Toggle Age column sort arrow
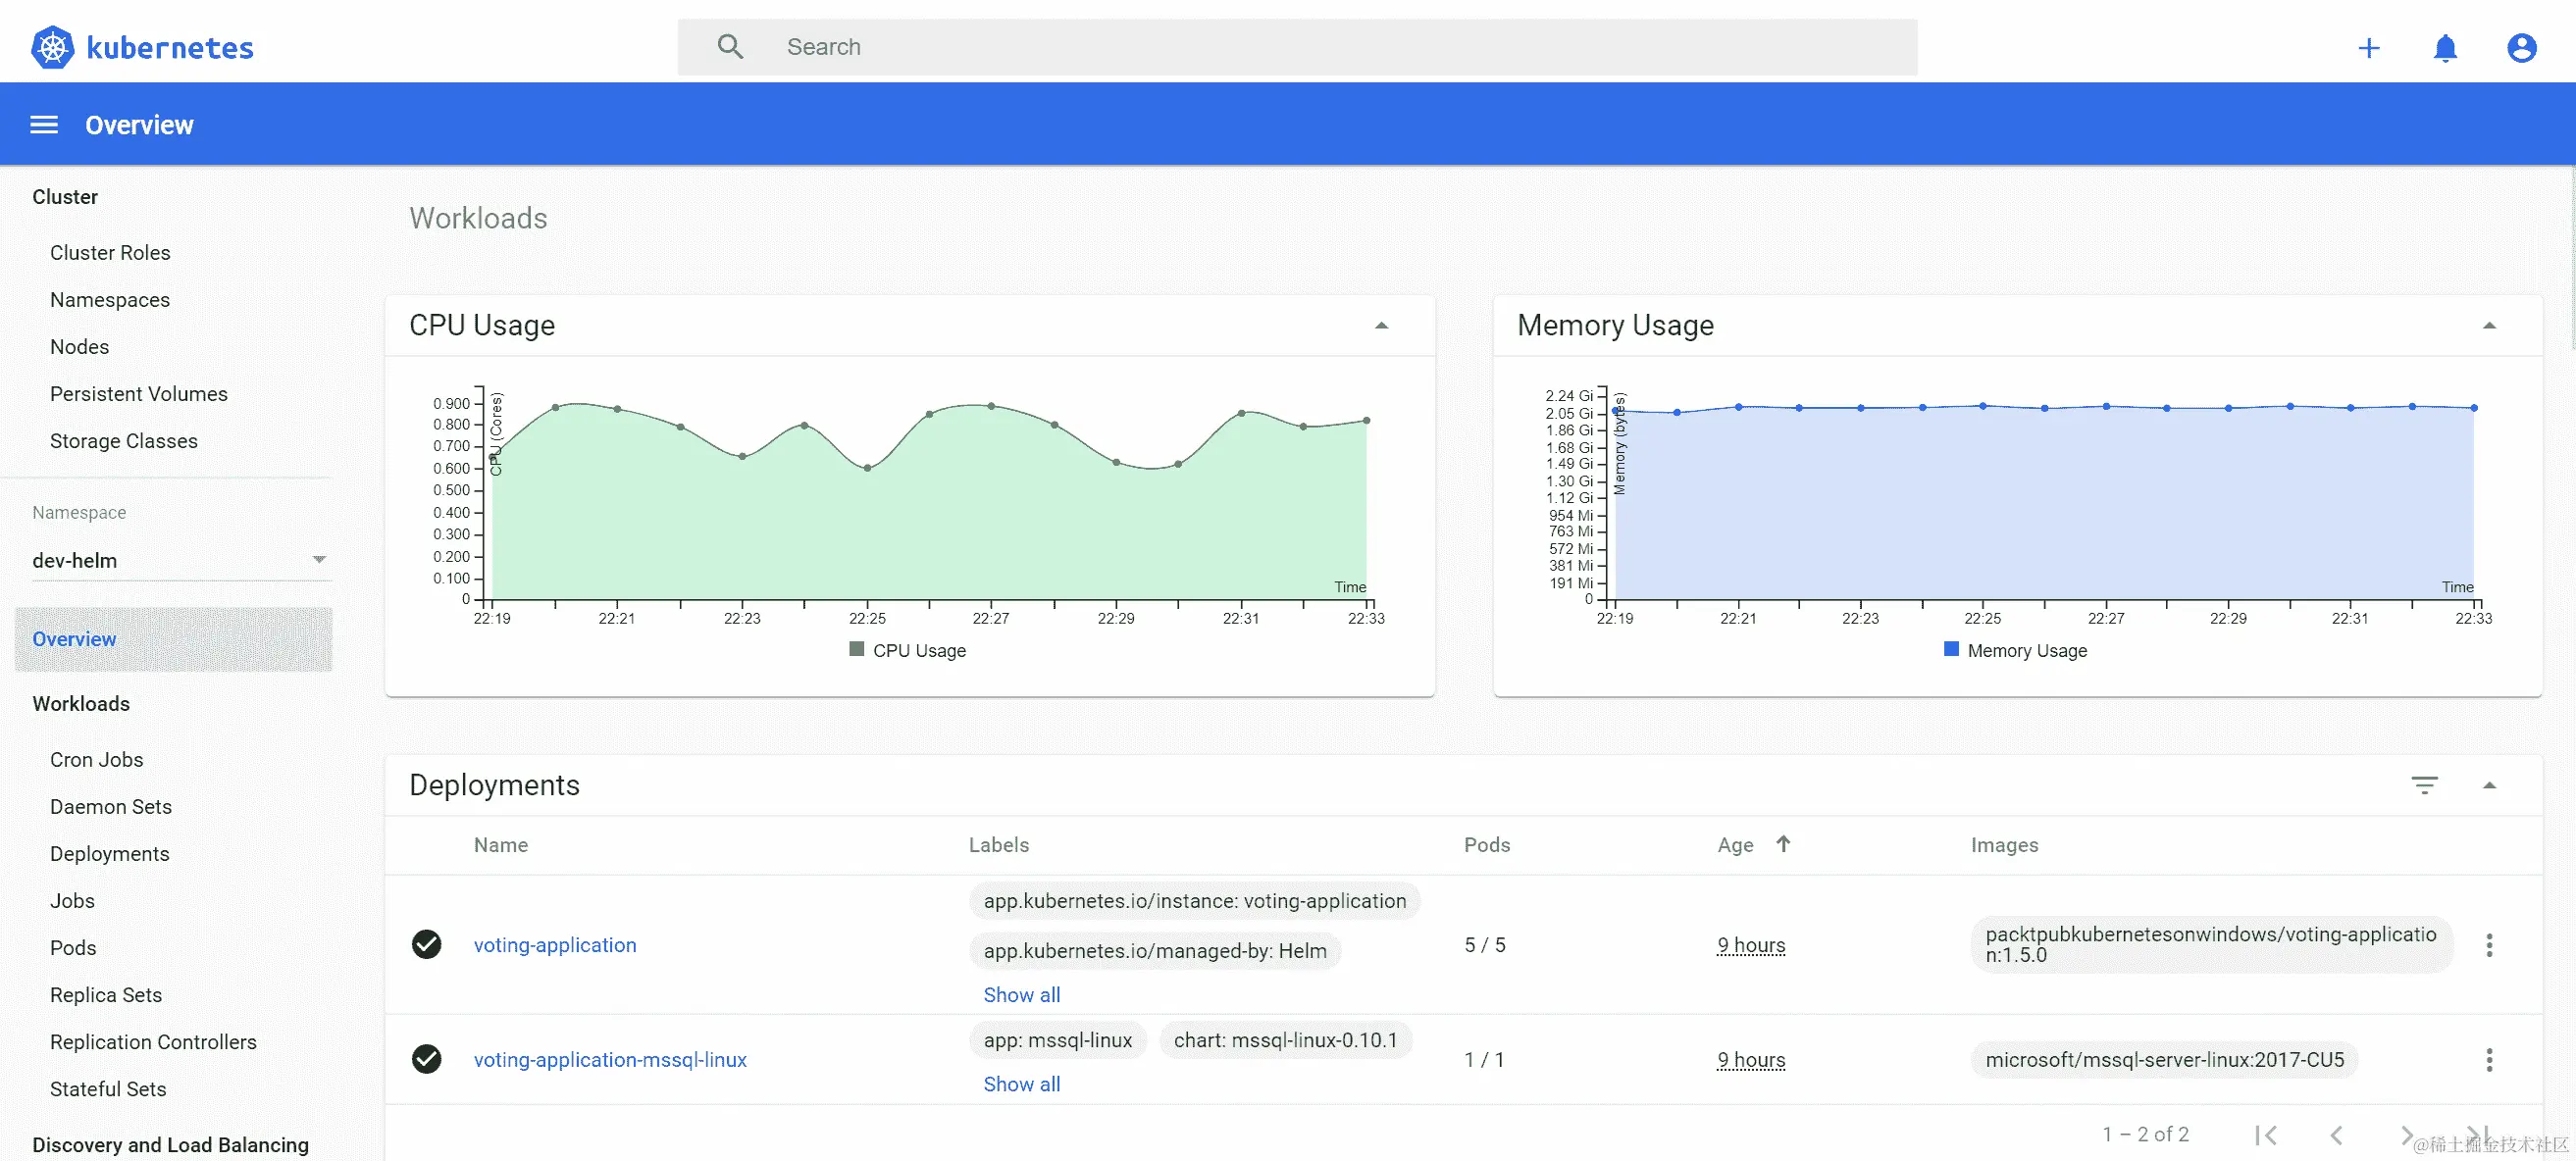The image size is (2576, 1161). [x=1783, y=844]
